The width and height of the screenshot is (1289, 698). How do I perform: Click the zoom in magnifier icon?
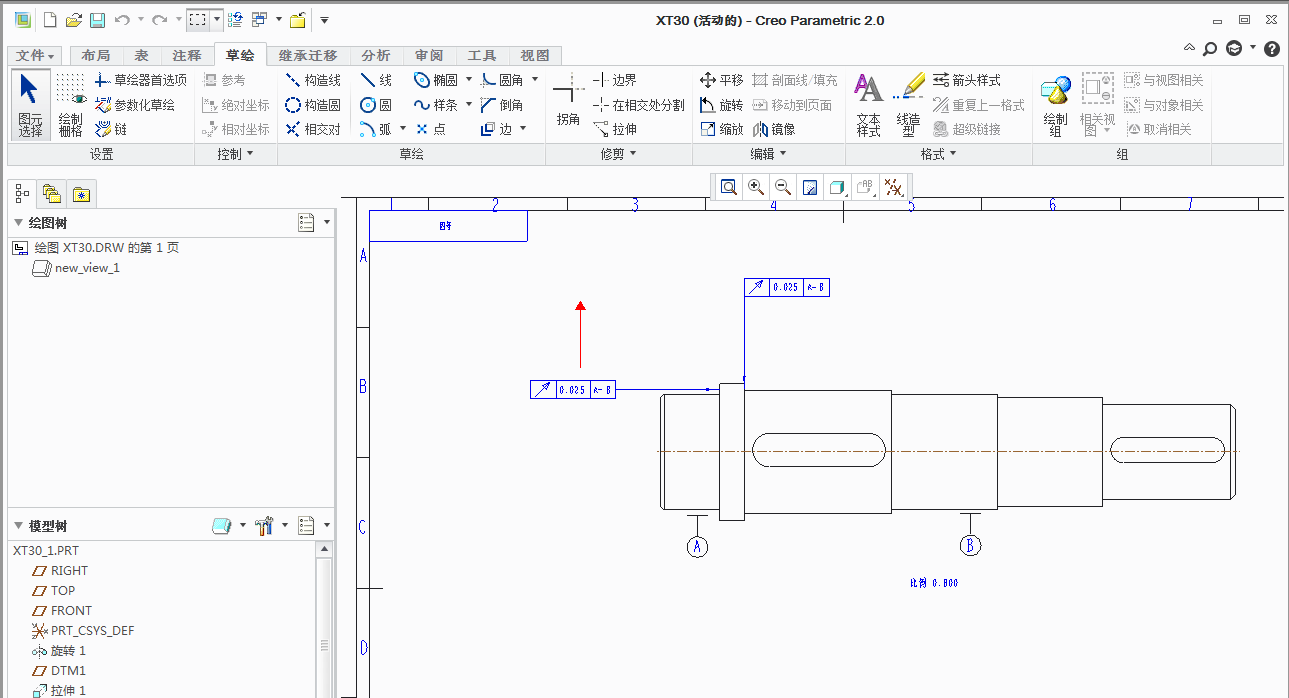[x=756, y=187]
